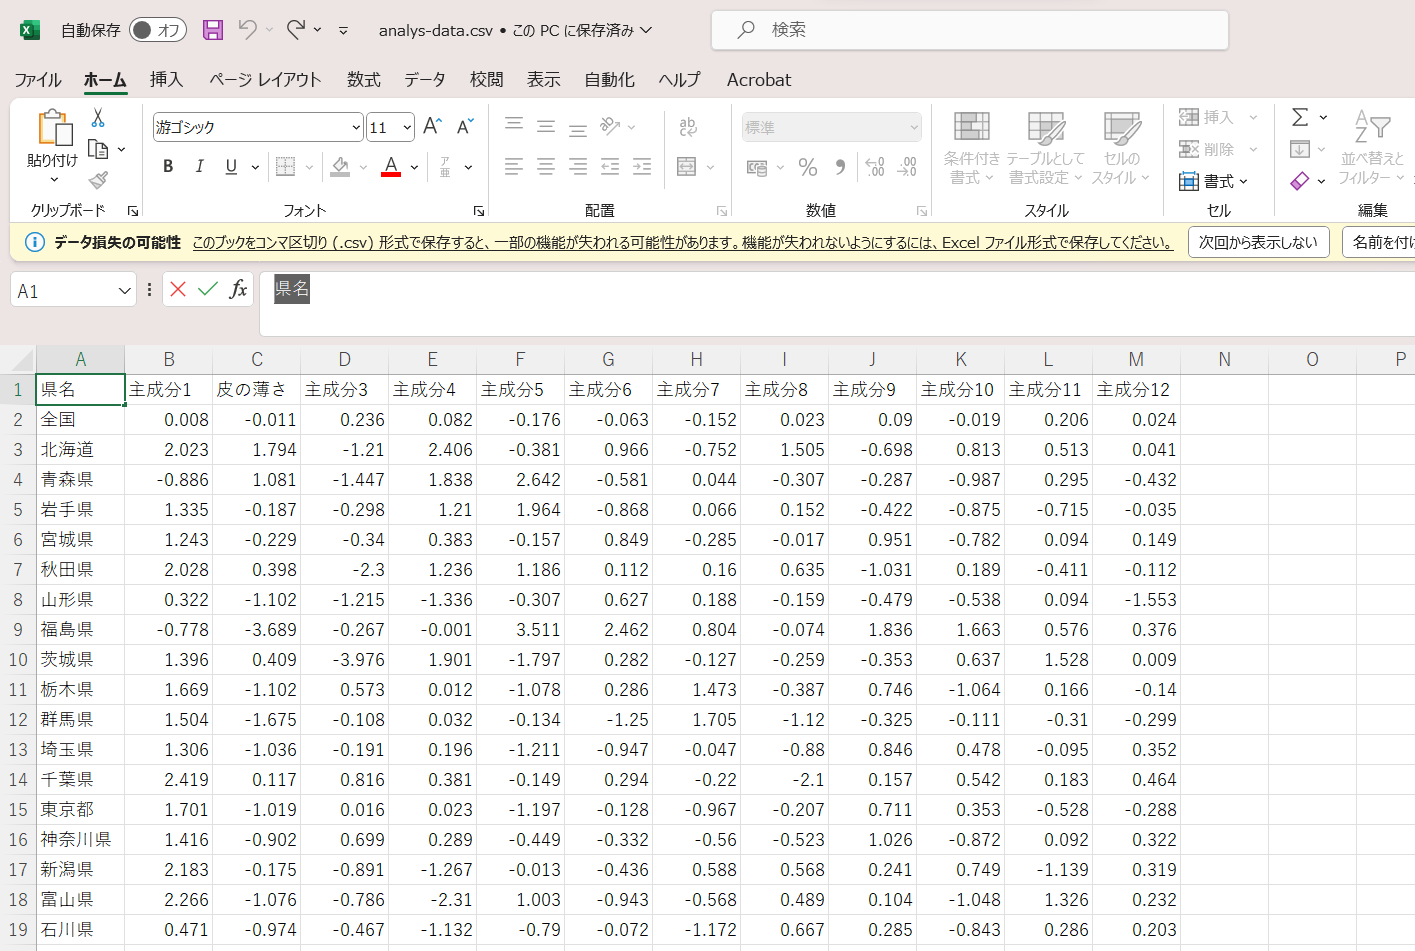This screenshot has width=1415, height=951.
Task: Toggle Bold formatting button
Action: 168,166
